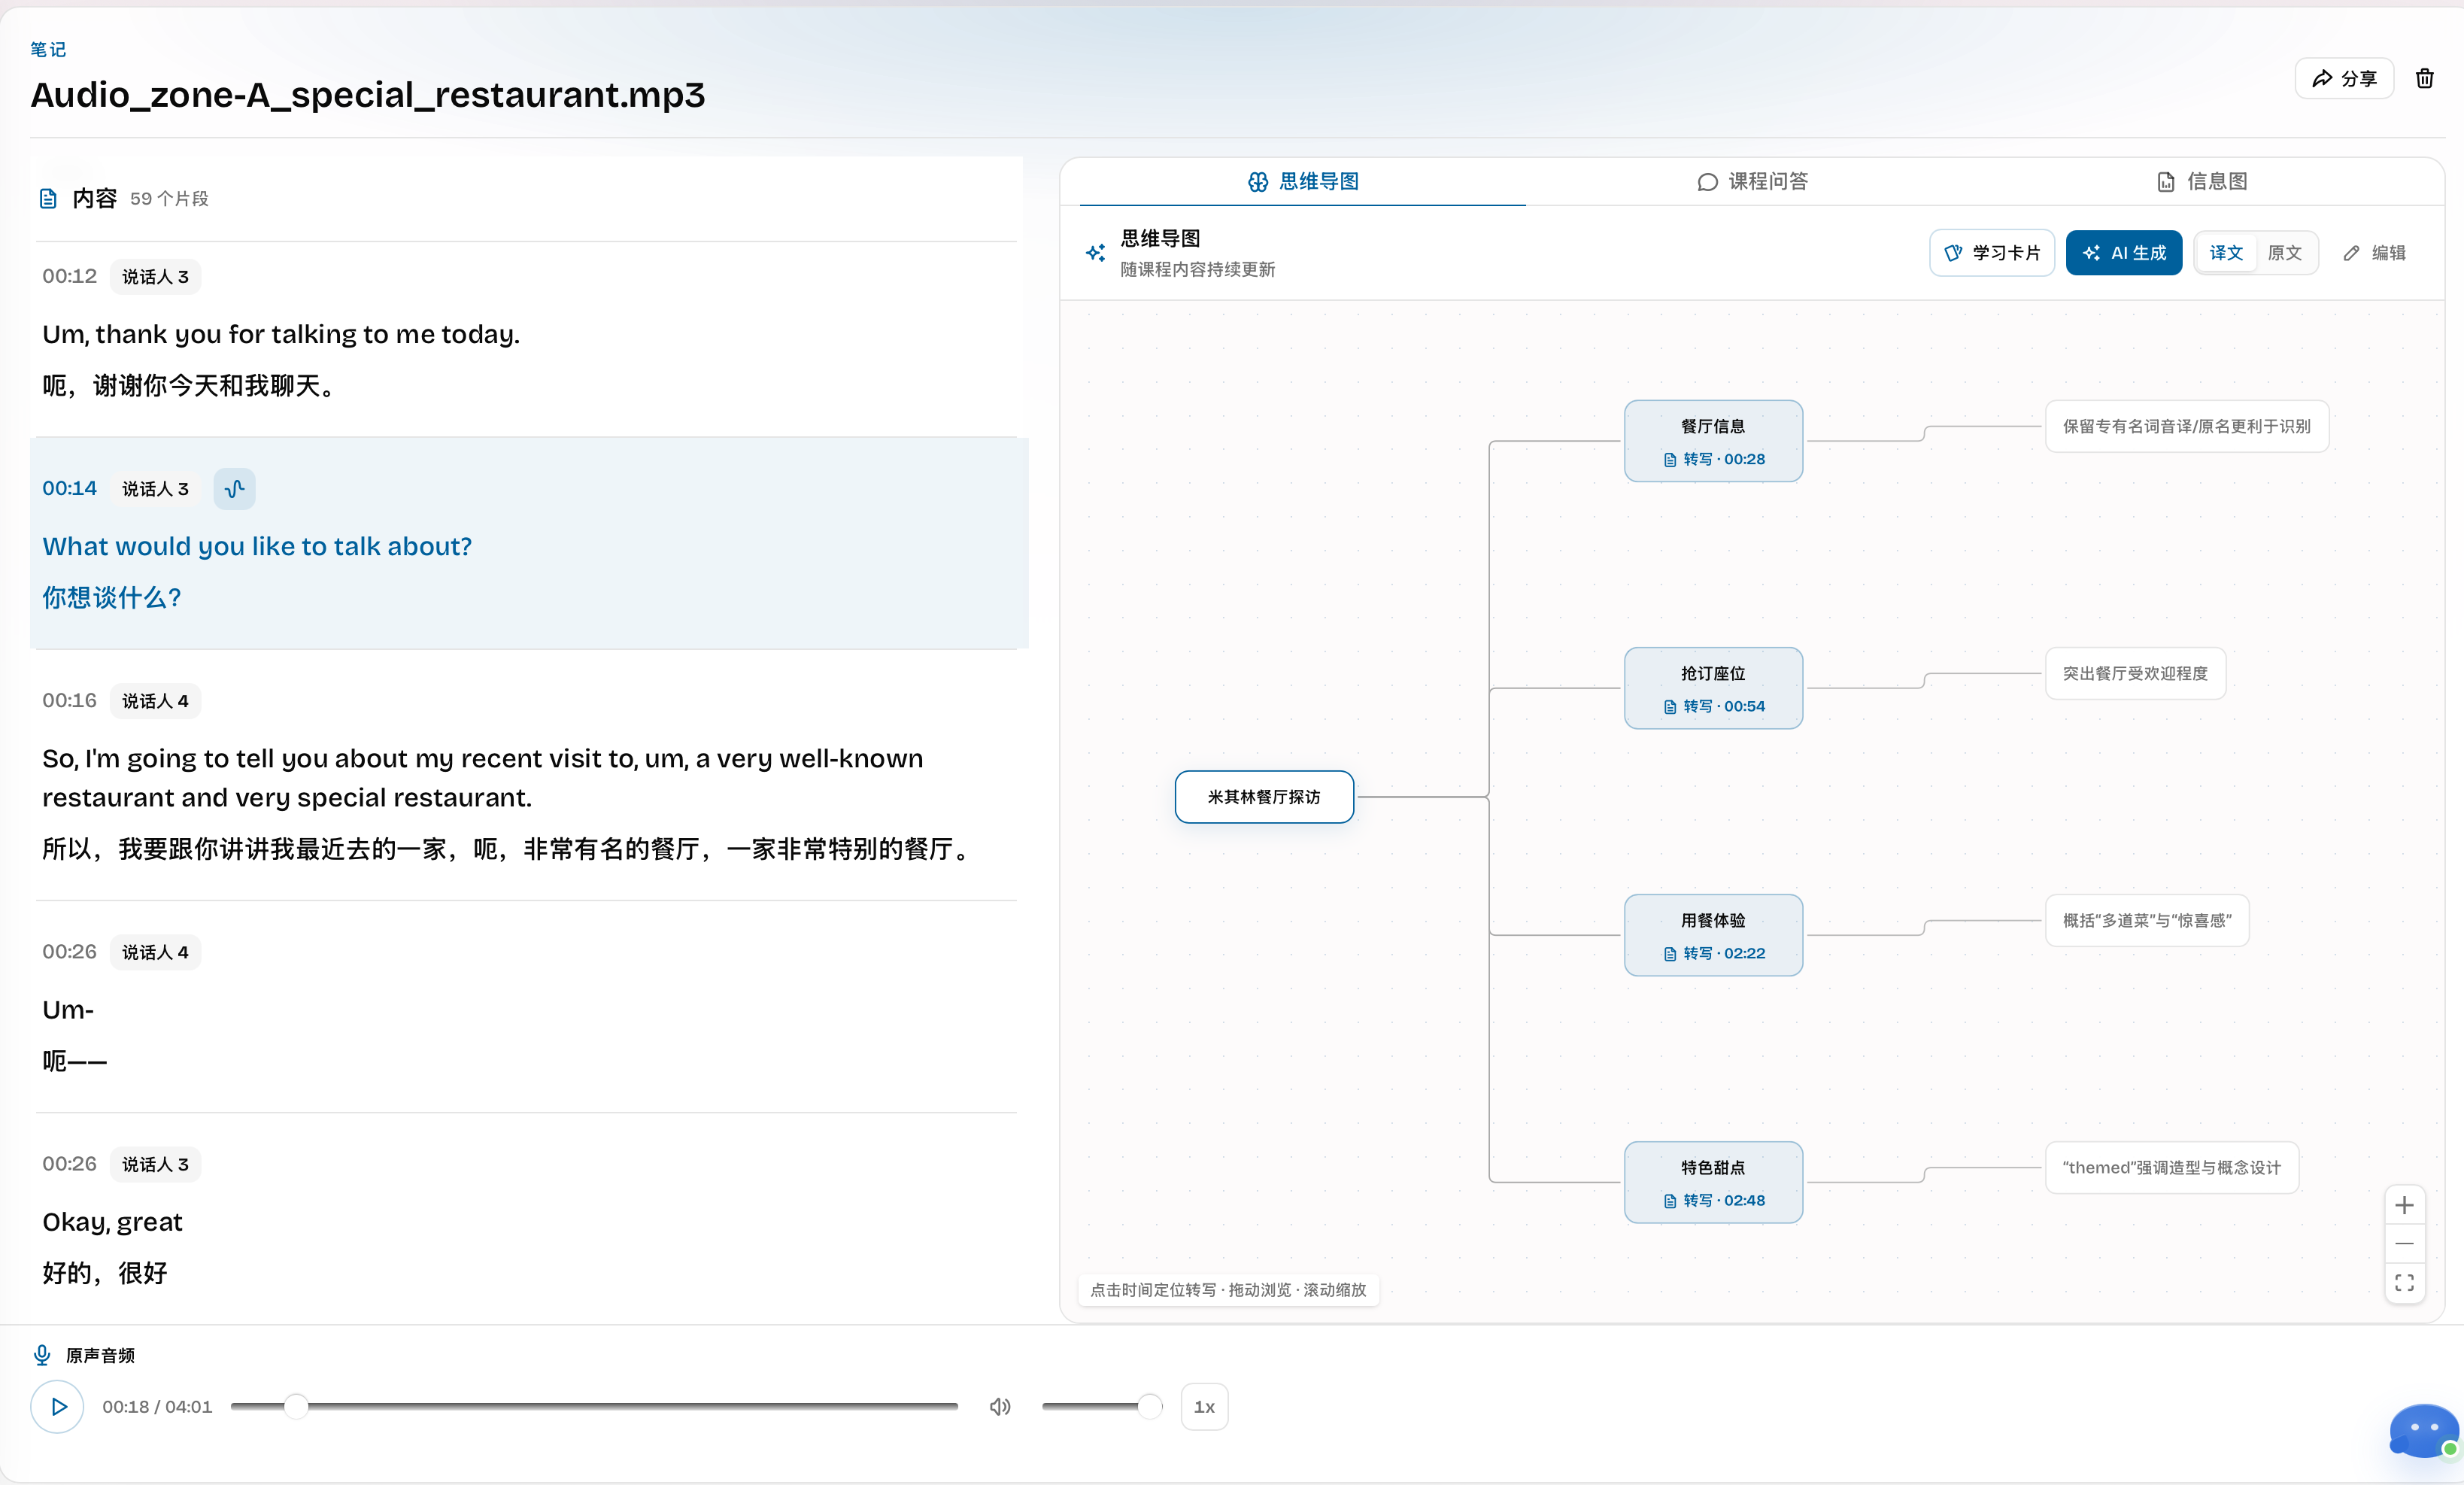Click leaf node 突出餐厅受欢迎程度
Screen dimensions: 2464x1485
click(2135, 673)
